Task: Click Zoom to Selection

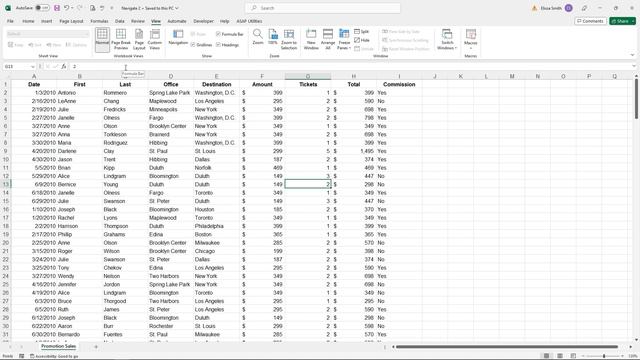Action: (289, 40)
